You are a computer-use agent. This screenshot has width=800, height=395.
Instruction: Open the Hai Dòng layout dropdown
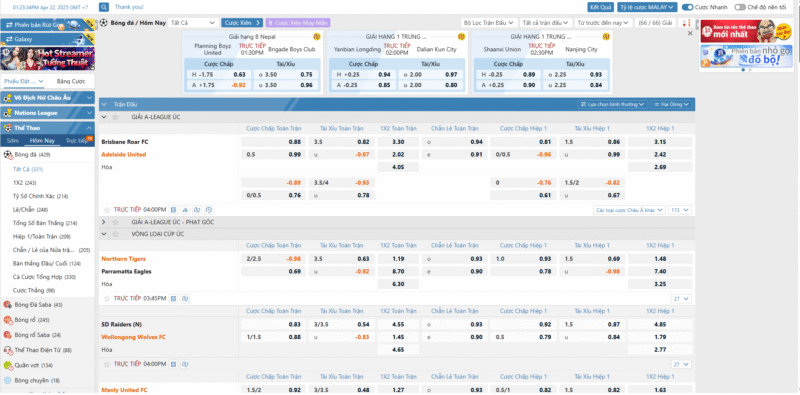(x=671, y=104)
